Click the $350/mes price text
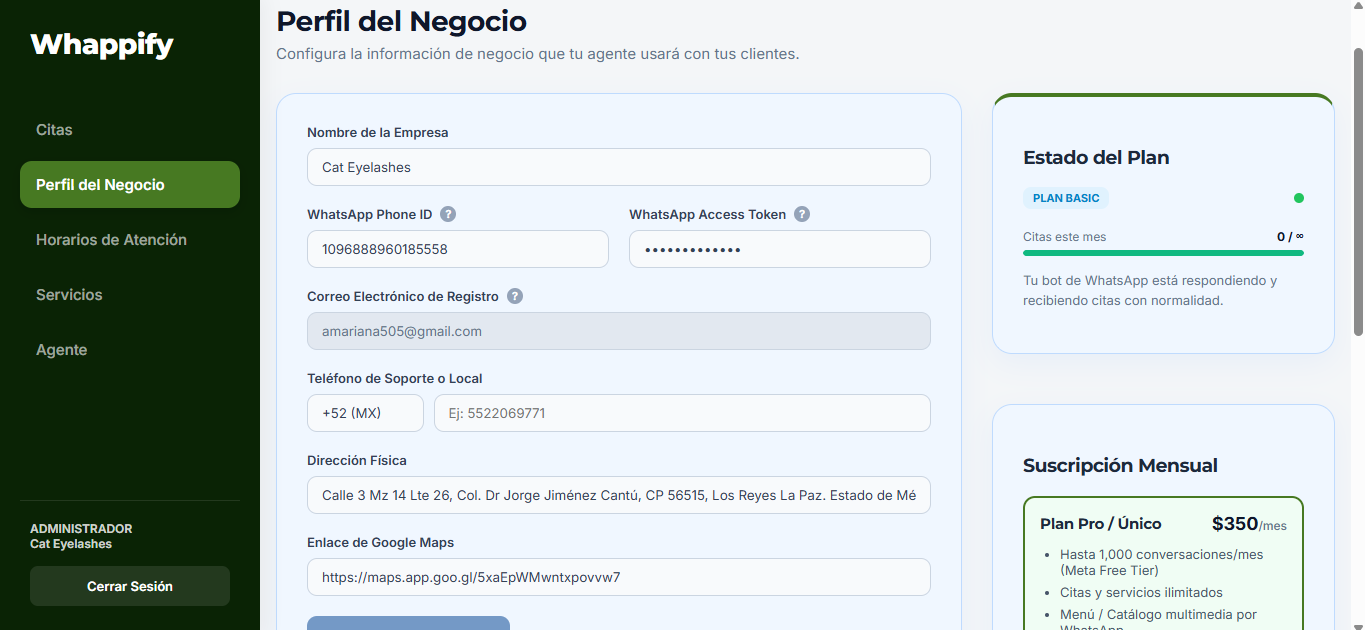The height and width of the screenshot is (630, 1365). coord(1249,524)
